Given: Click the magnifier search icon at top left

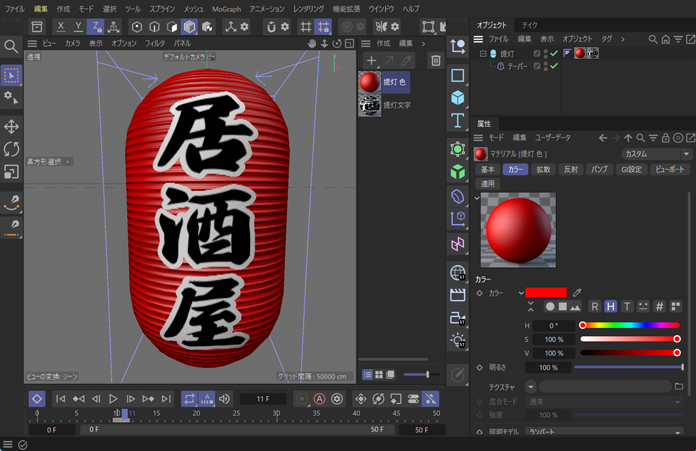Looking at the screenshot, I should (x=12, y=46).
